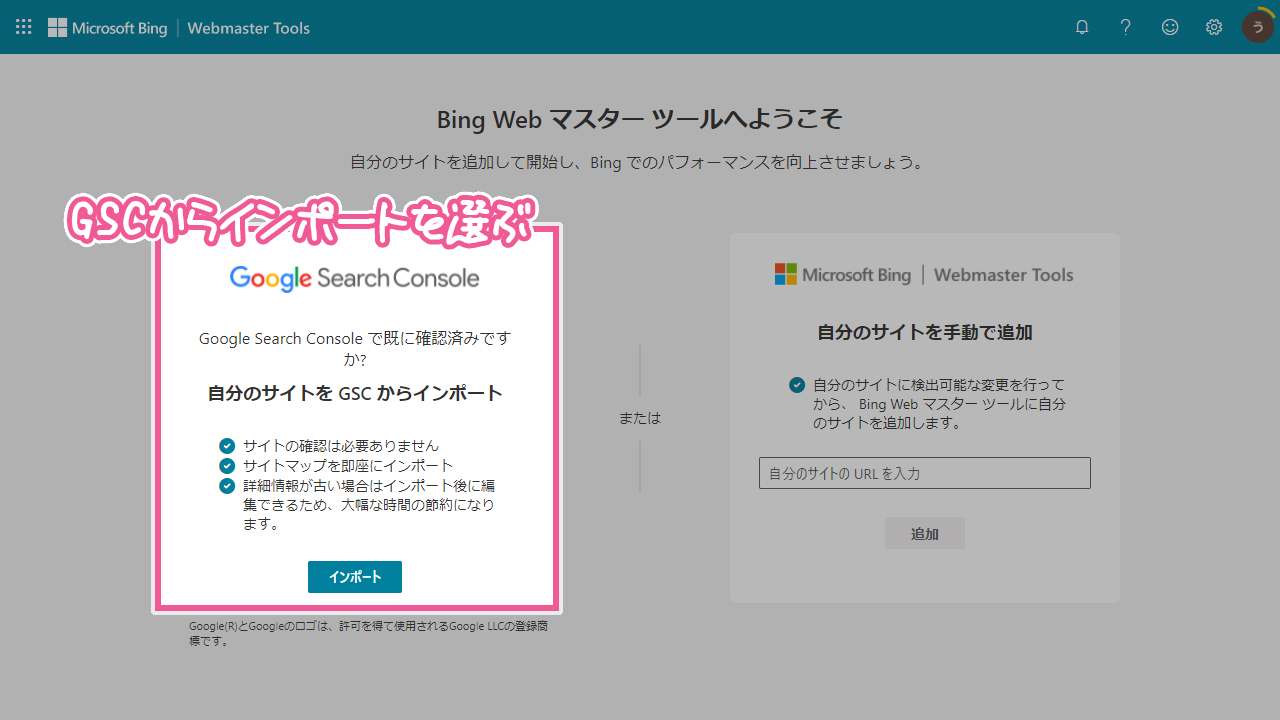Open the help question mark icon

point(1126,27)
